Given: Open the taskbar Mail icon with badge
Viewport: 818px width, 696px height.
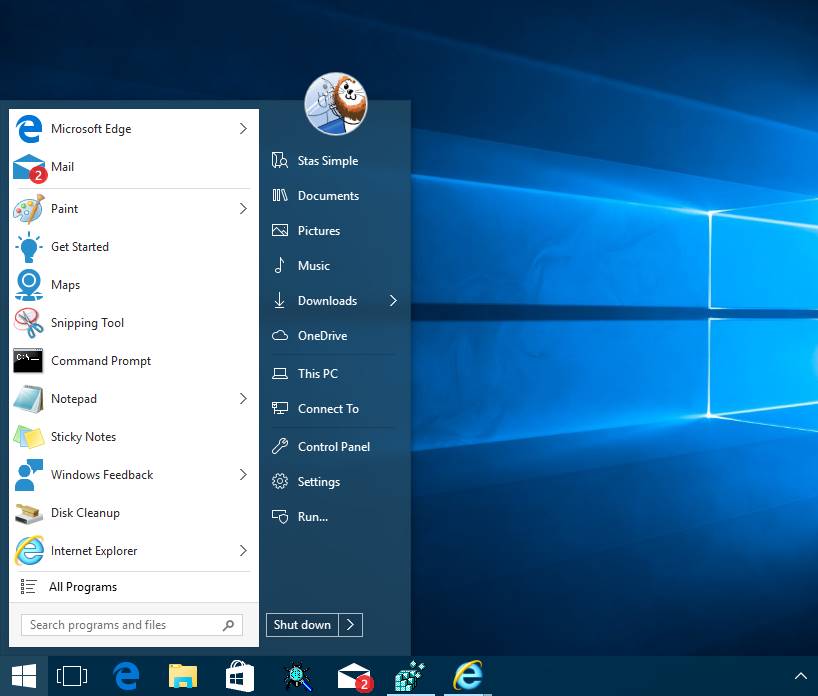Looking at the screenshot, I should 355,677.
